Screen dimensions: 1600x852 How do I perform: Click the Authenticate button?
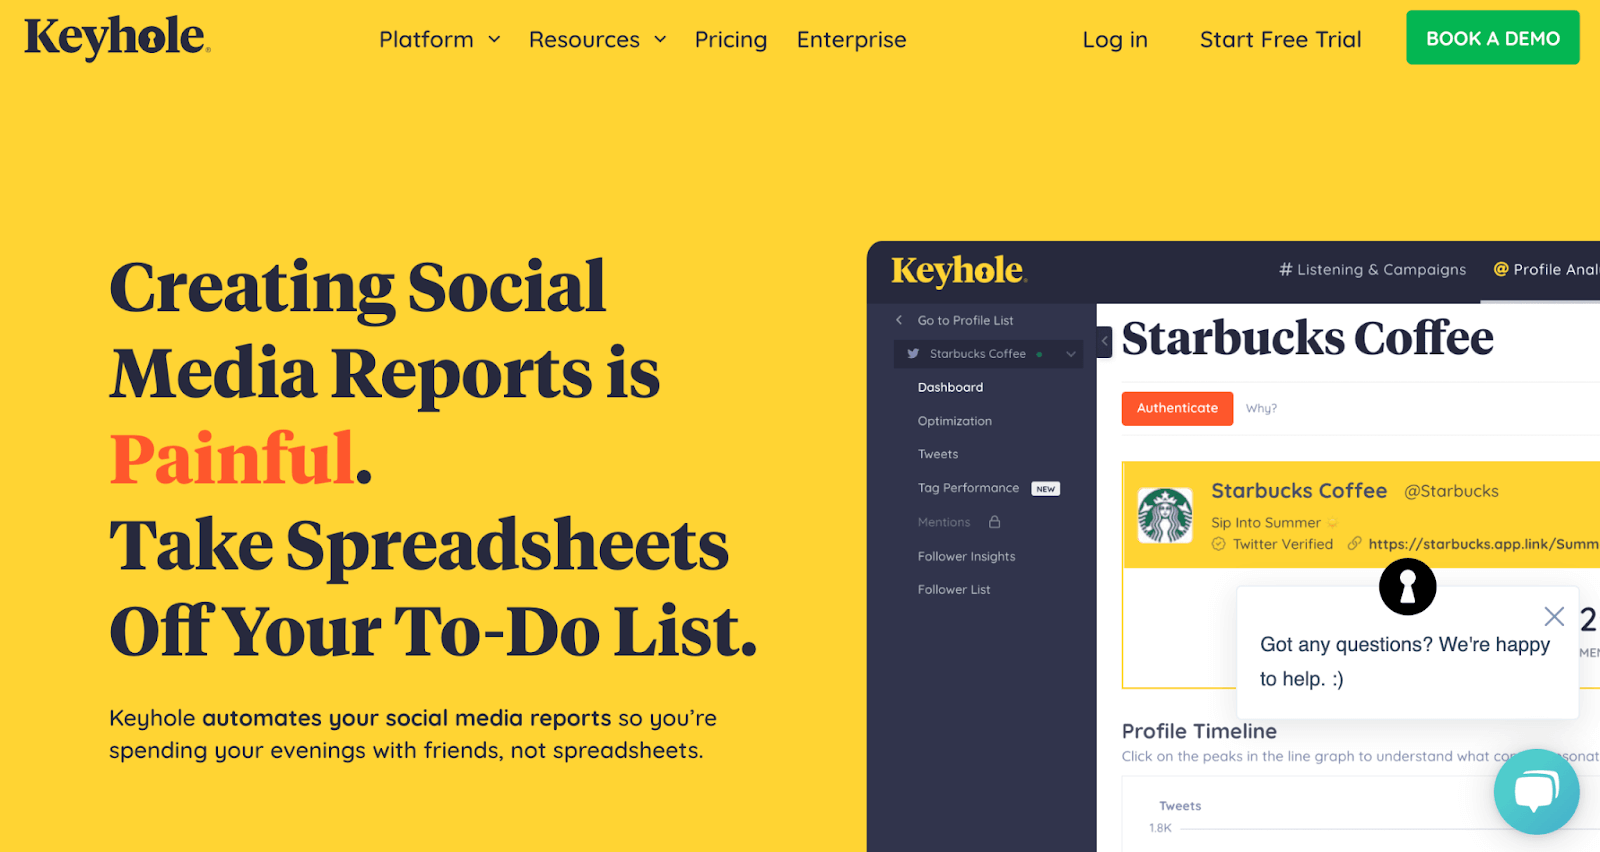(x=1177, y=408)
